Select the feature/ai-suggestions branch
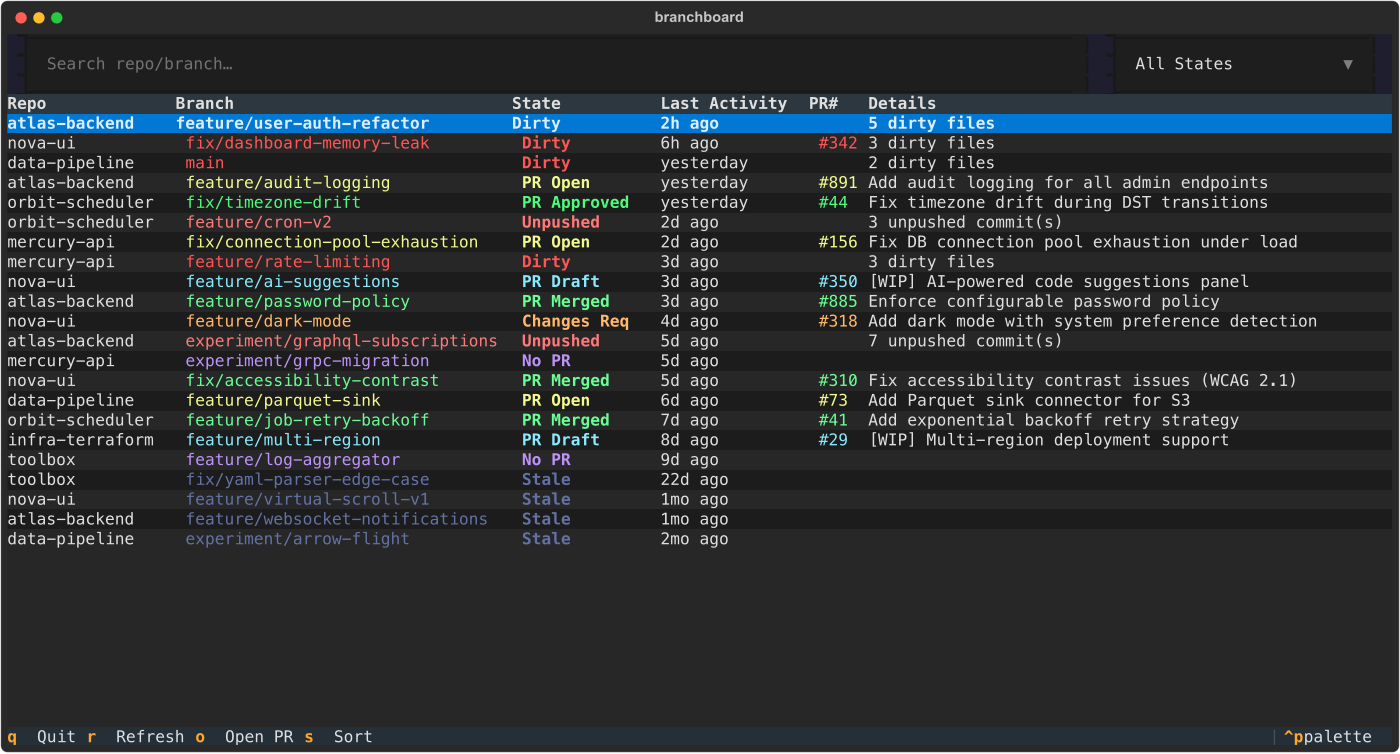This screenshot has width=1400, height=754. pos(293,282)
